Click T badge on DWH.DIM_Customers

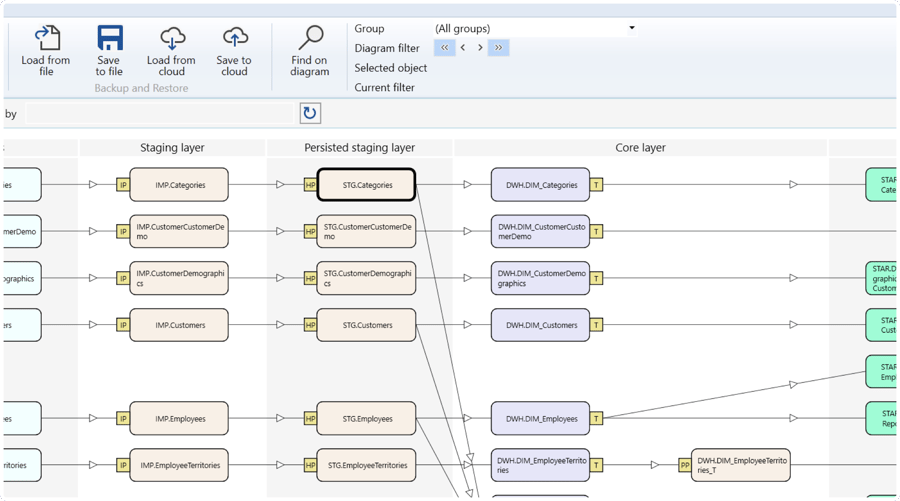(596, 325)
